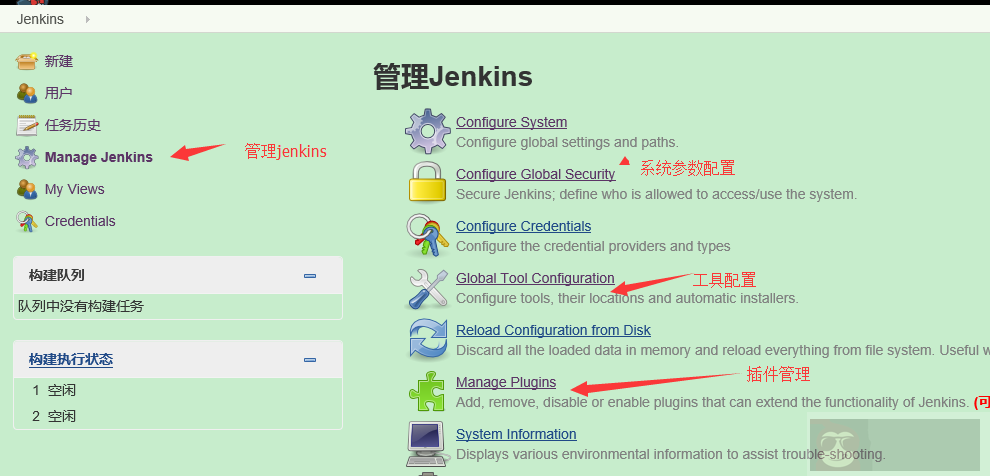990x476 pixels.
Task: Click executor 1 空闲 row
Action: (177, 390)
